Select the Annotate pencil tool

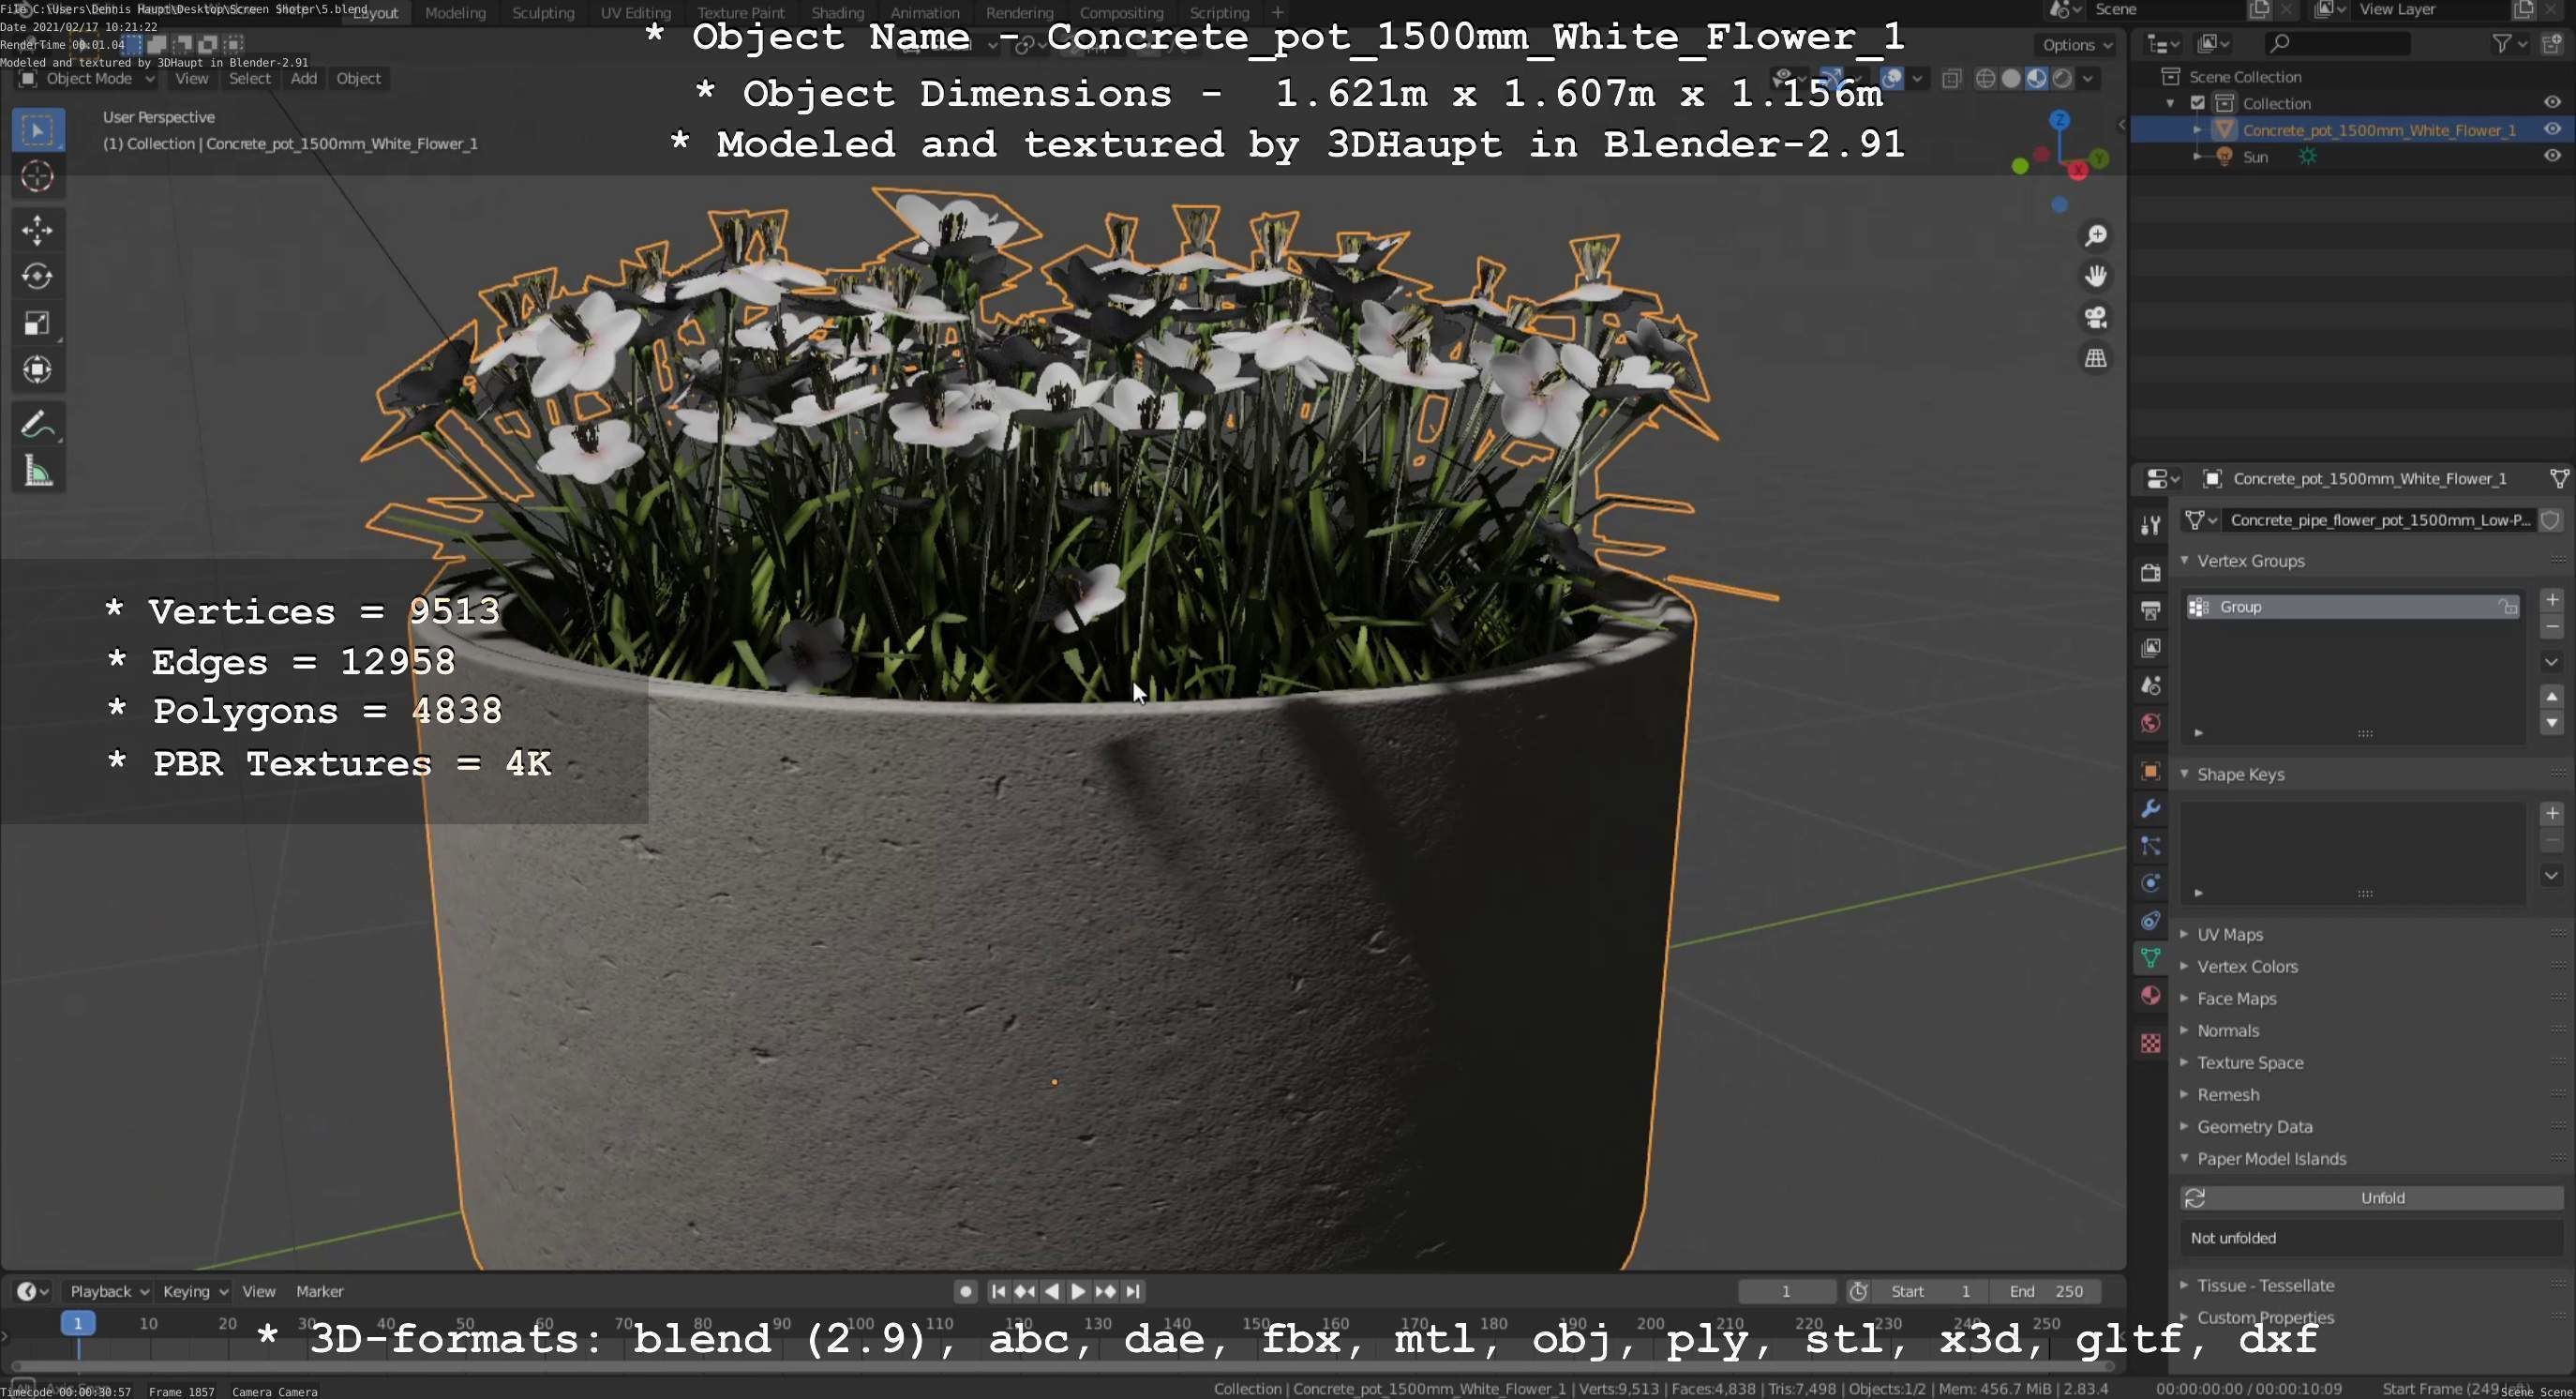pyautogui.click(x=38, y=424)
